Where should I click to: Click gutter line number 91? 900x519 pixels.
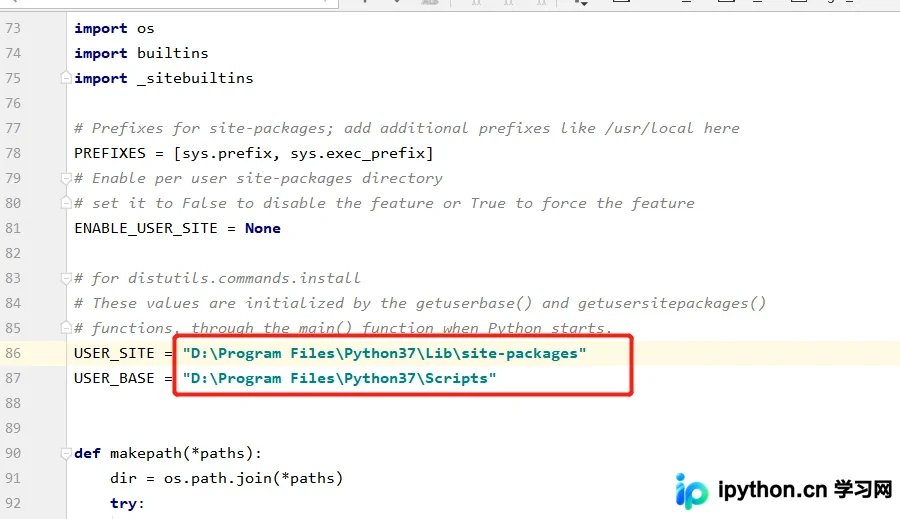13,478
